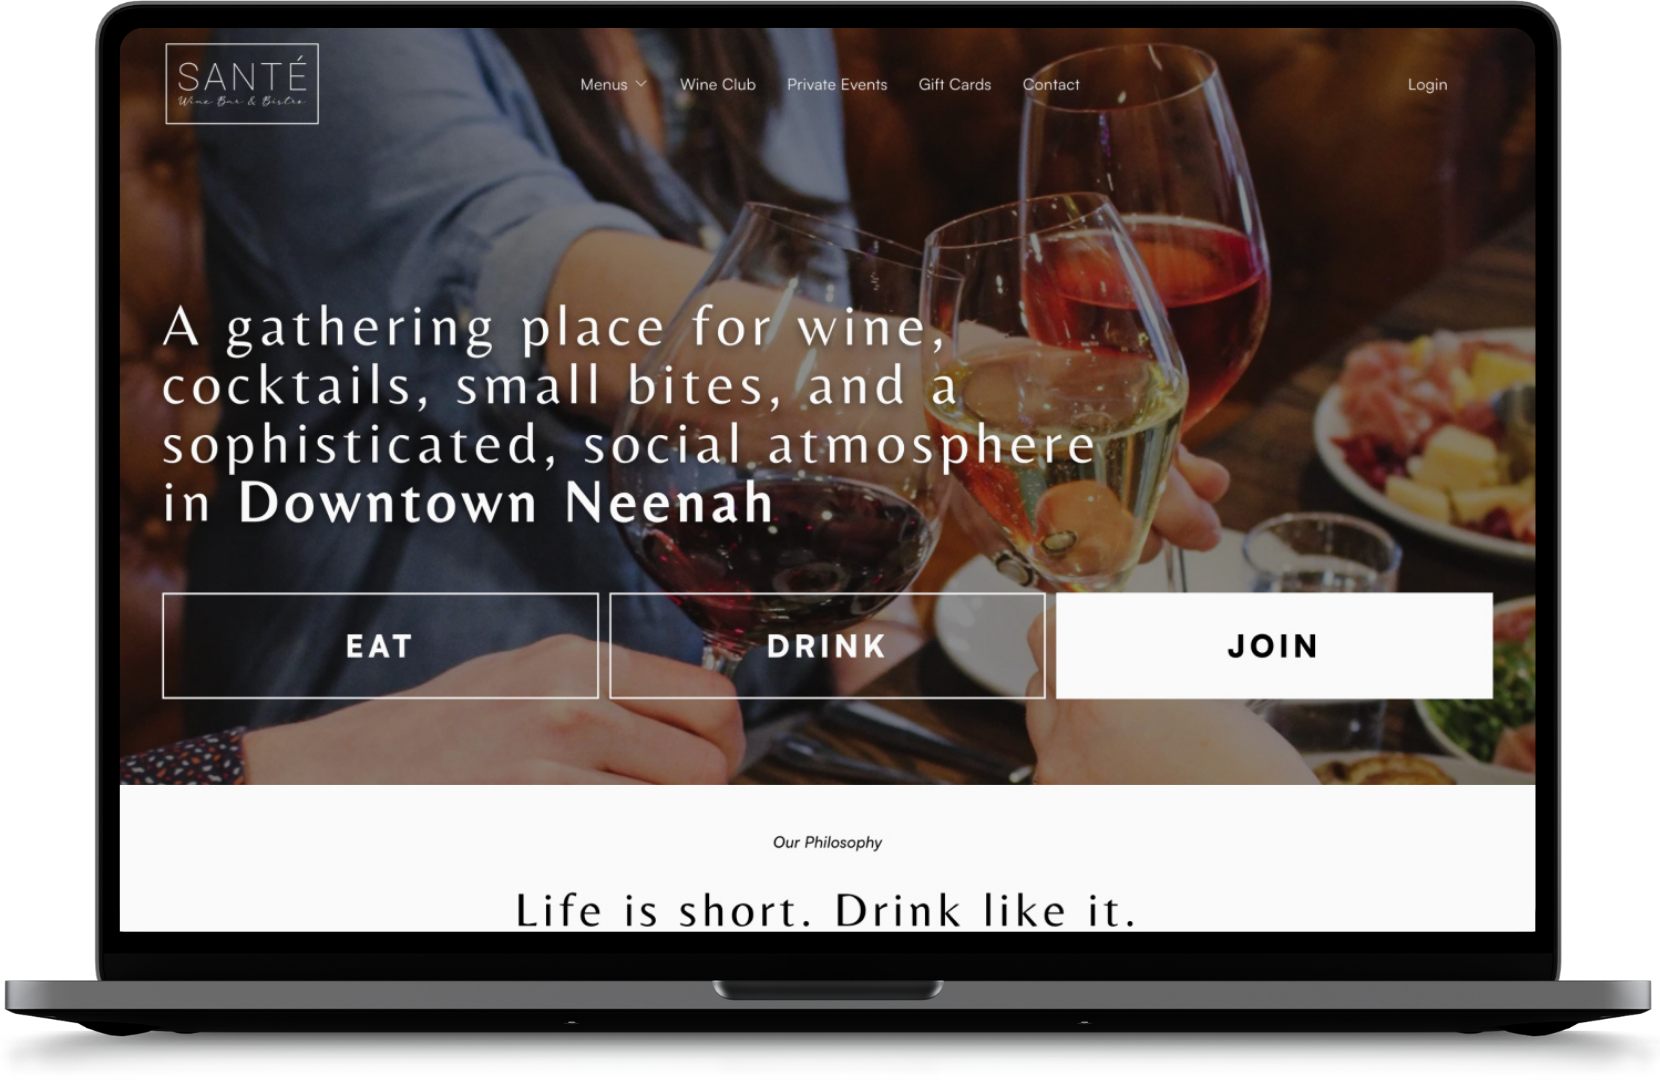
Task: Click the 'A gathering place for wine' headline
Action: [630, 415]
